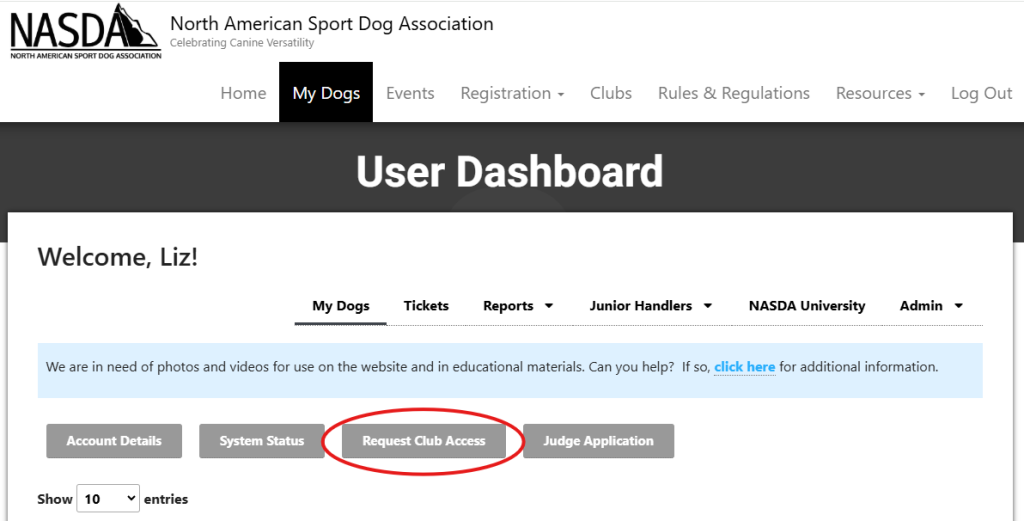
Task: Click the Request Club Access button
Action: 424,441
